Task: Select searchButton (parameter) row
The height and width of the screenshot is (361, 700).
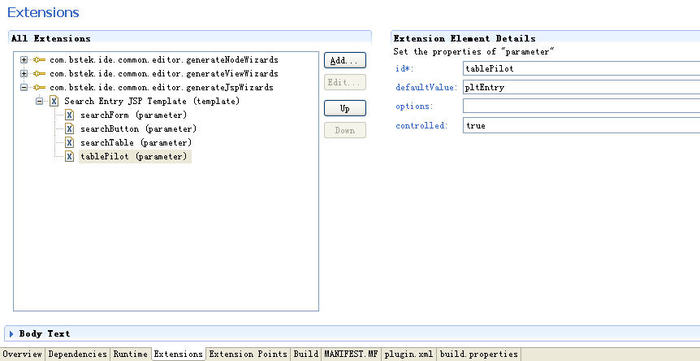Action: pyautogui.click(x=138, y=129)
